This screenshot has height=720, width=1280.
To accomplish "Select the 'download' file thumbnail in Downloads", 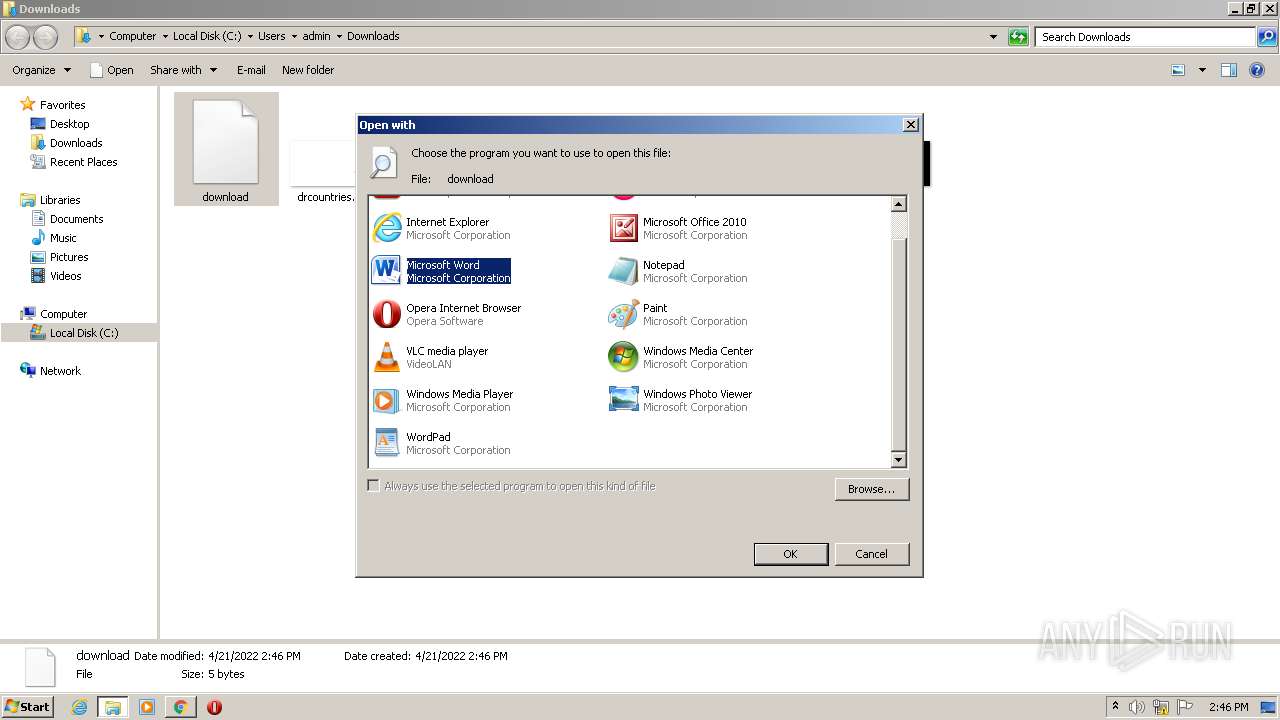I will point(226,149).
